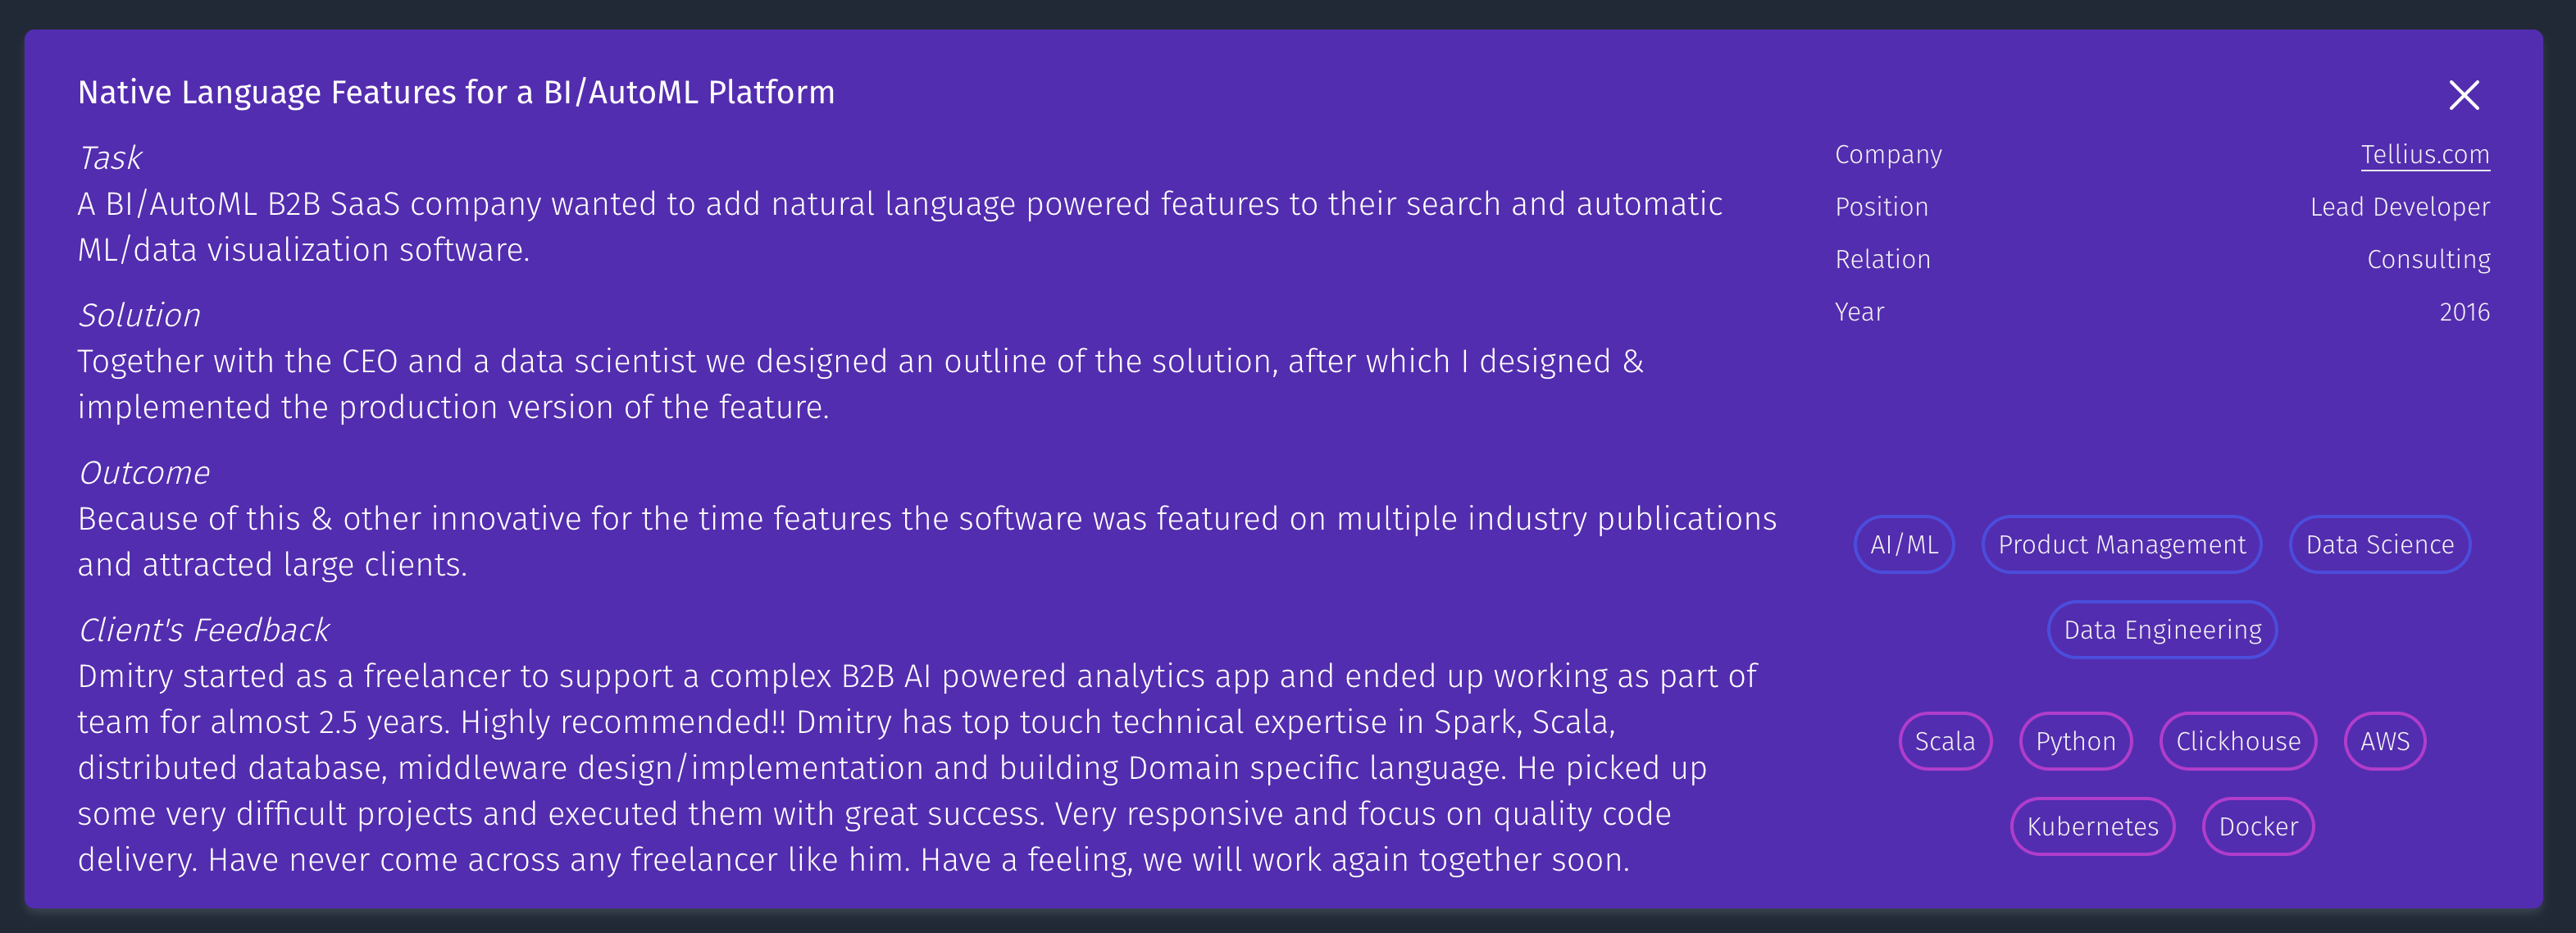Click the Company field label
This screenshot has height=933, width=2576.
tap(1888, 154)
